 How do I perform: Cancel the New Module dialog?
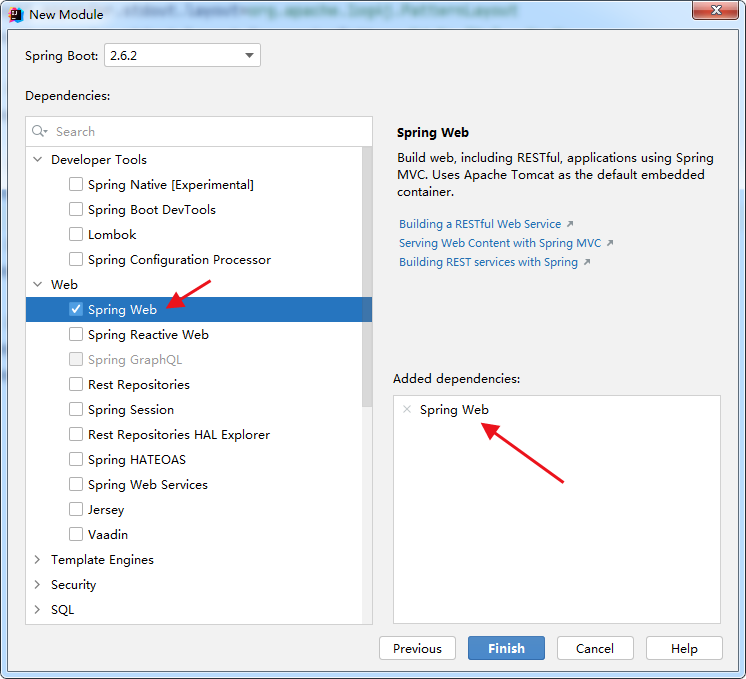(595, 648)
